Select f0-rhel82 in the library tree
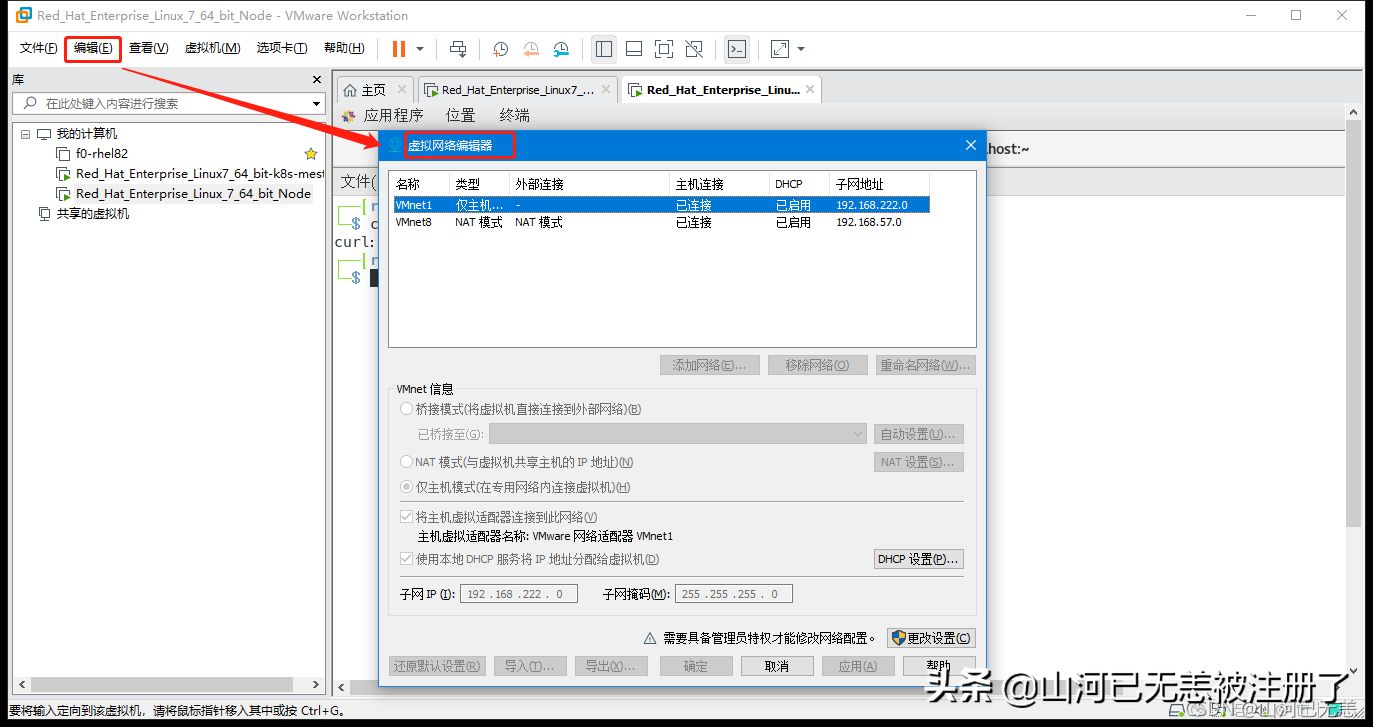This screenshot has width=1373, height=727. tap(102, 154)
